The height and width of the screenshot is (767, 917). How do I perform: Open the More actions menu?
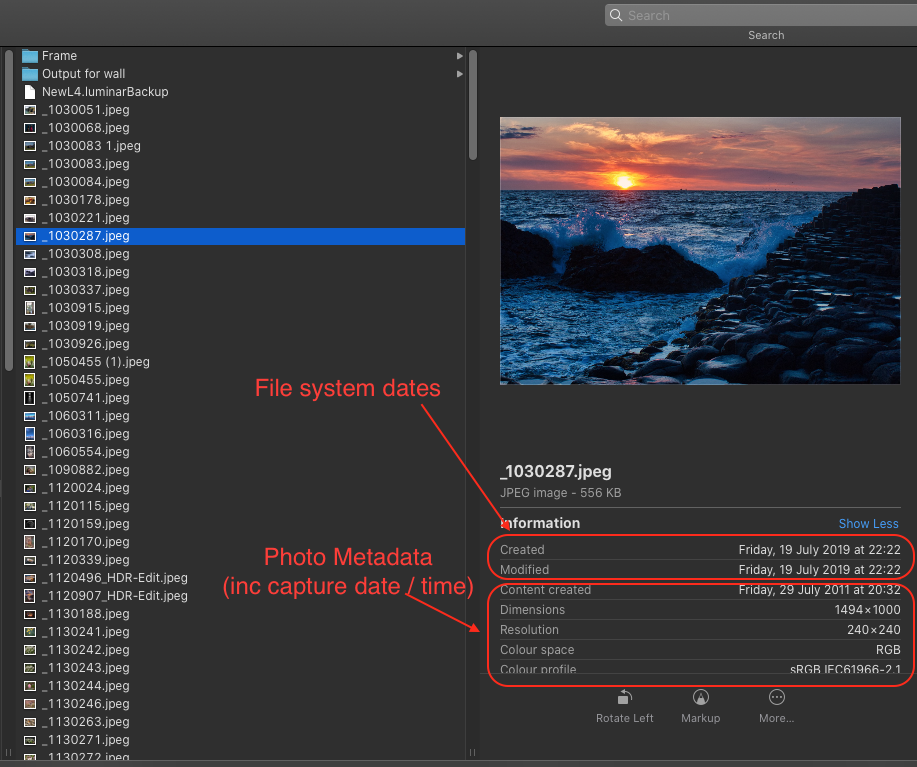tap(776, 698)
